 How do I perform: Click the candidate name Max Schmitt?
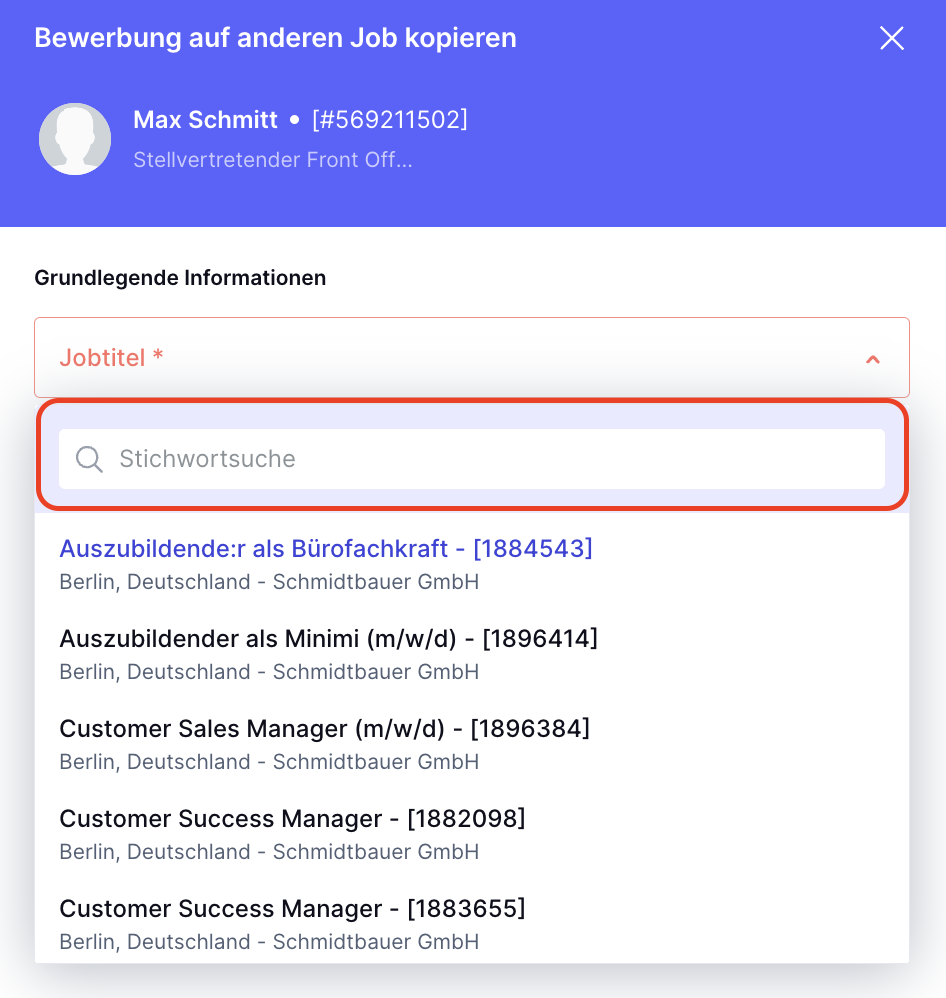(205, 120)
